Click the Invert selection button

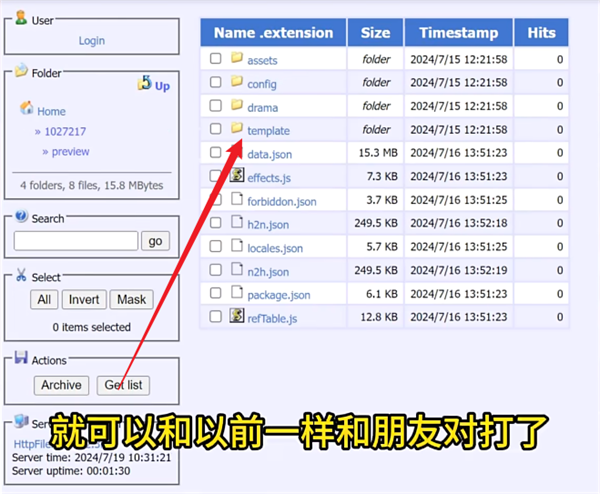coord(84,299)
